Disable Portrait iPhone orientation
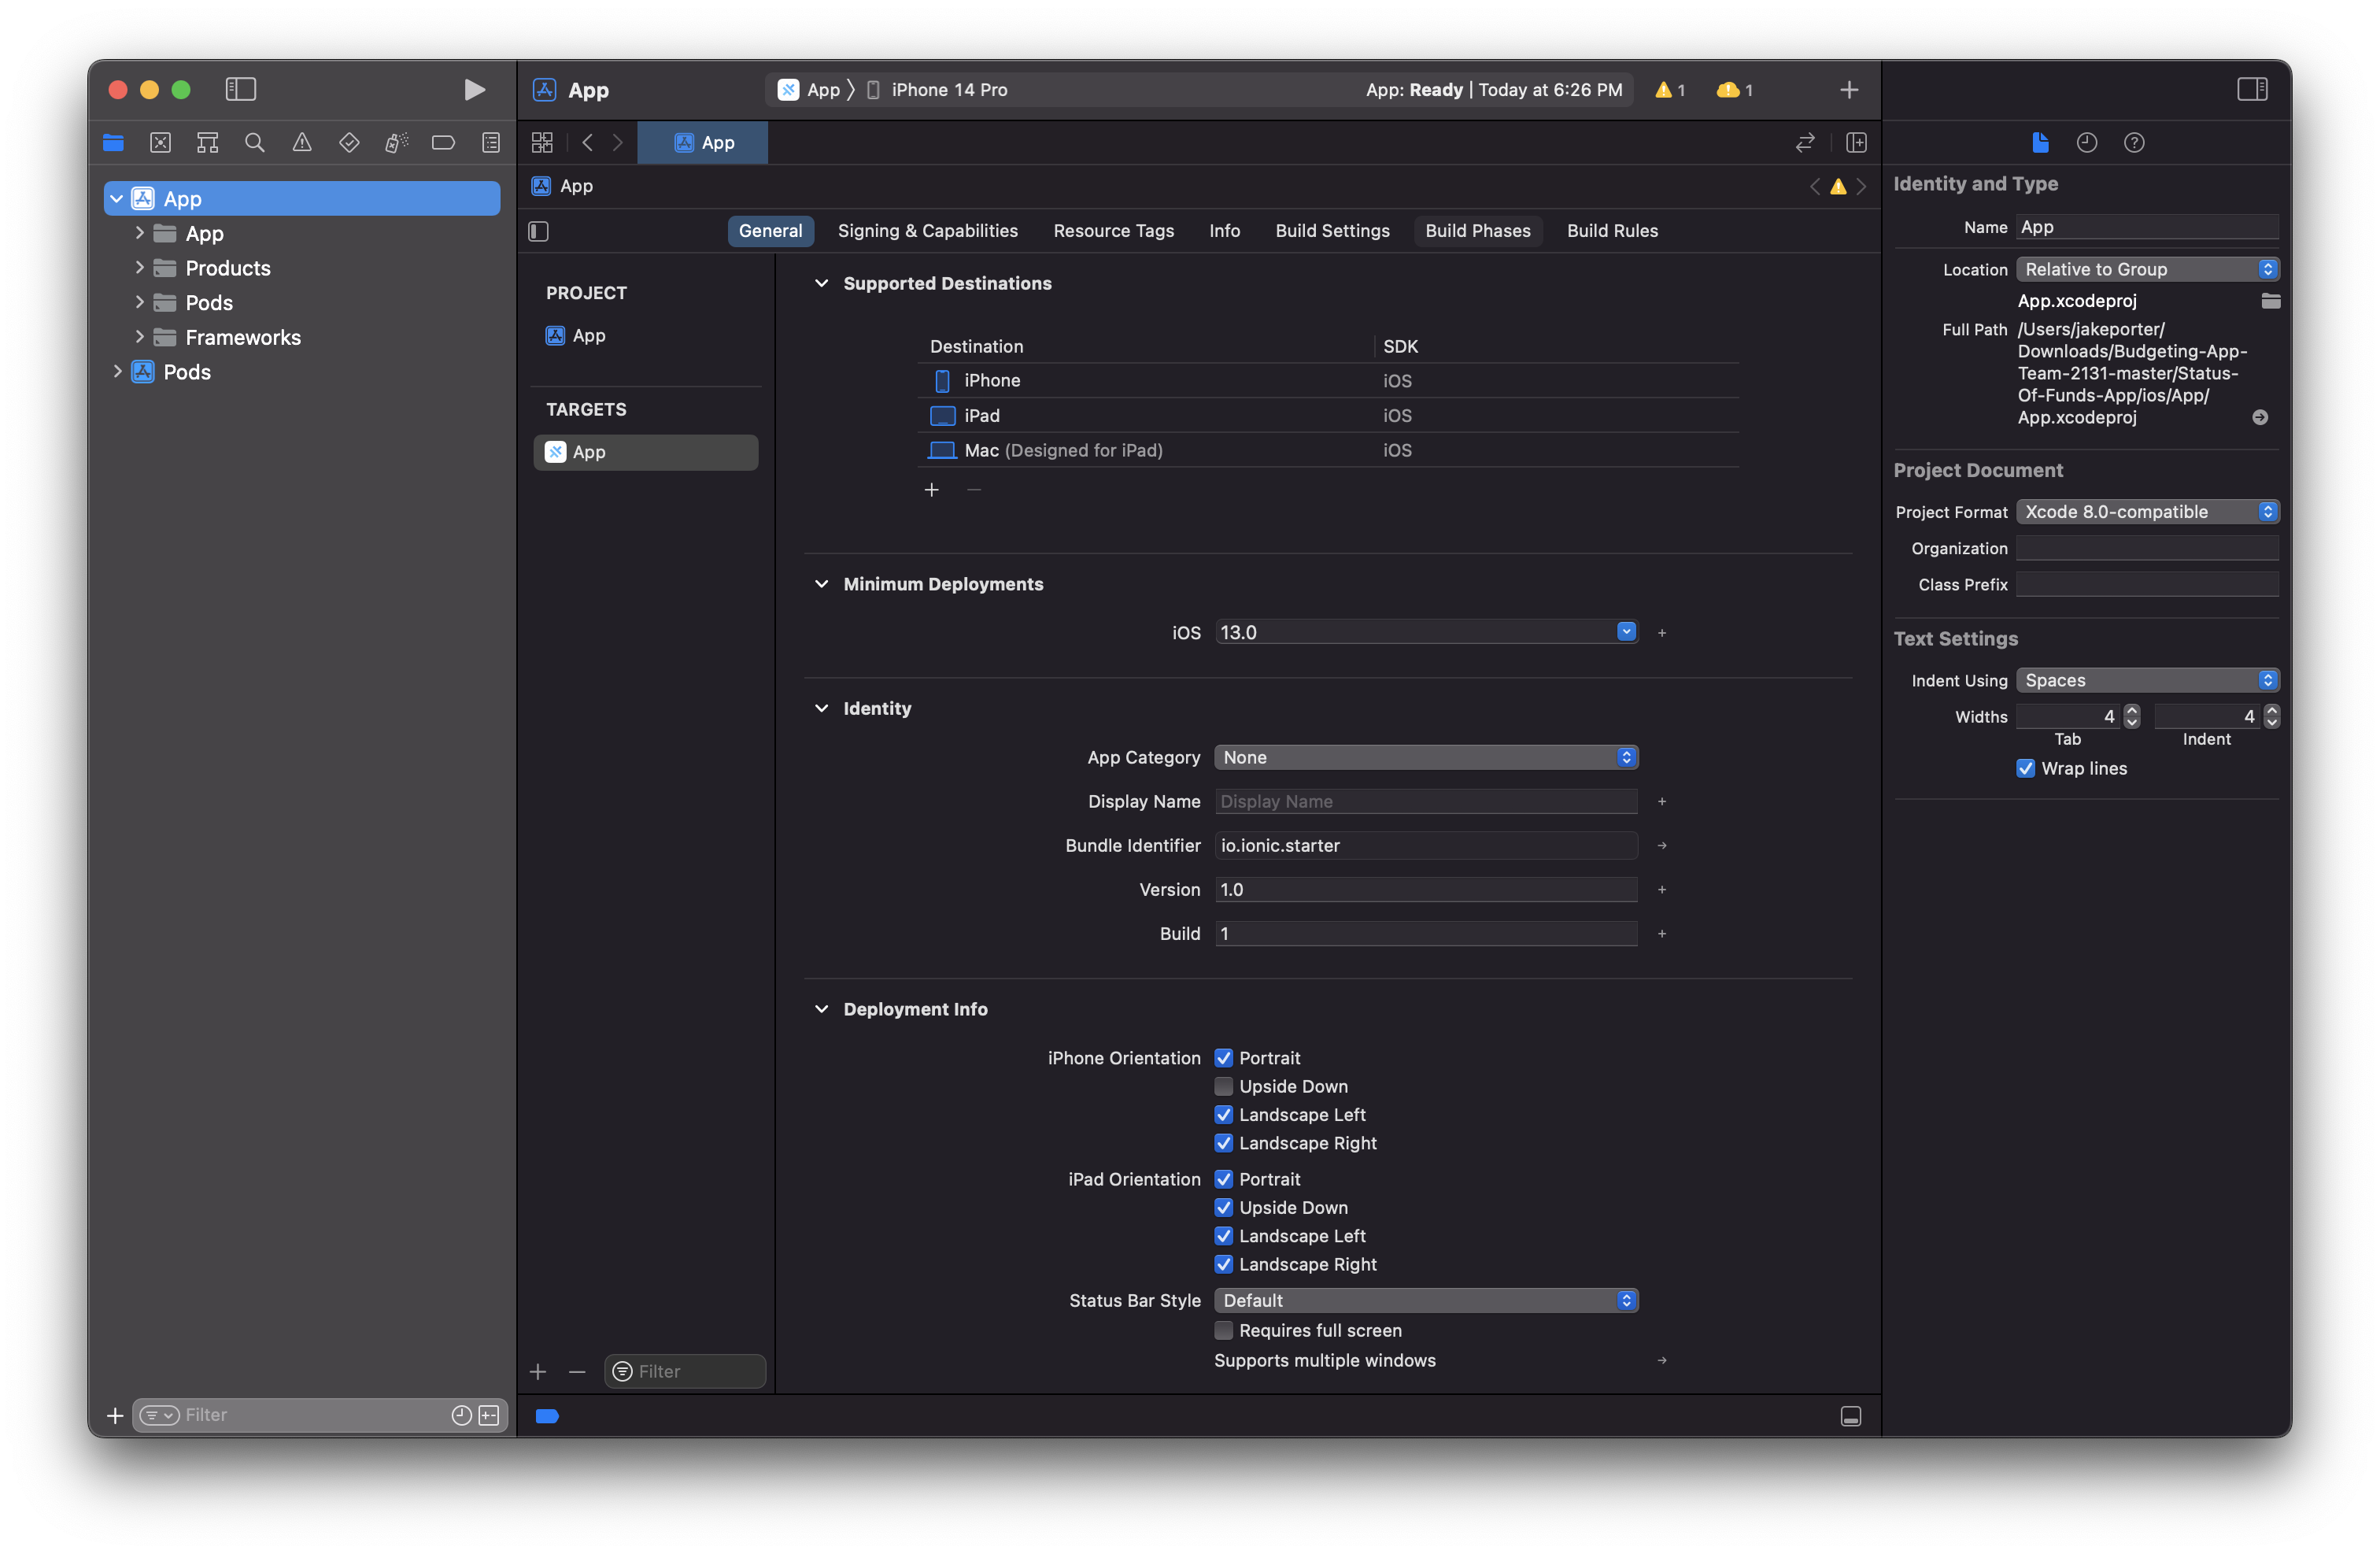Viewport: 2380px width, 1554px height. click(x=1224, y=1057)
